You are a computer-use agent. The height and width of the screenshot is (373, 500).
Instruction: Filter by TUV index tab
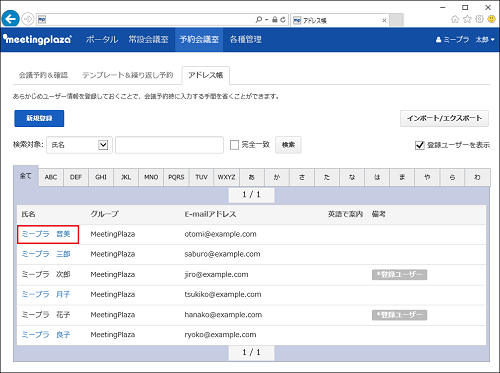[201, 177]
